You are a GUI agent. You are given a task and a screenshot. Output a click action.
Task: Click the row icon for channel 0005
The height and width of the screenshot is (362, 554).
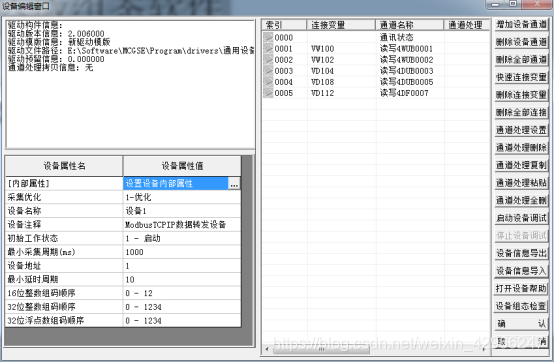(x=268, y=93)
